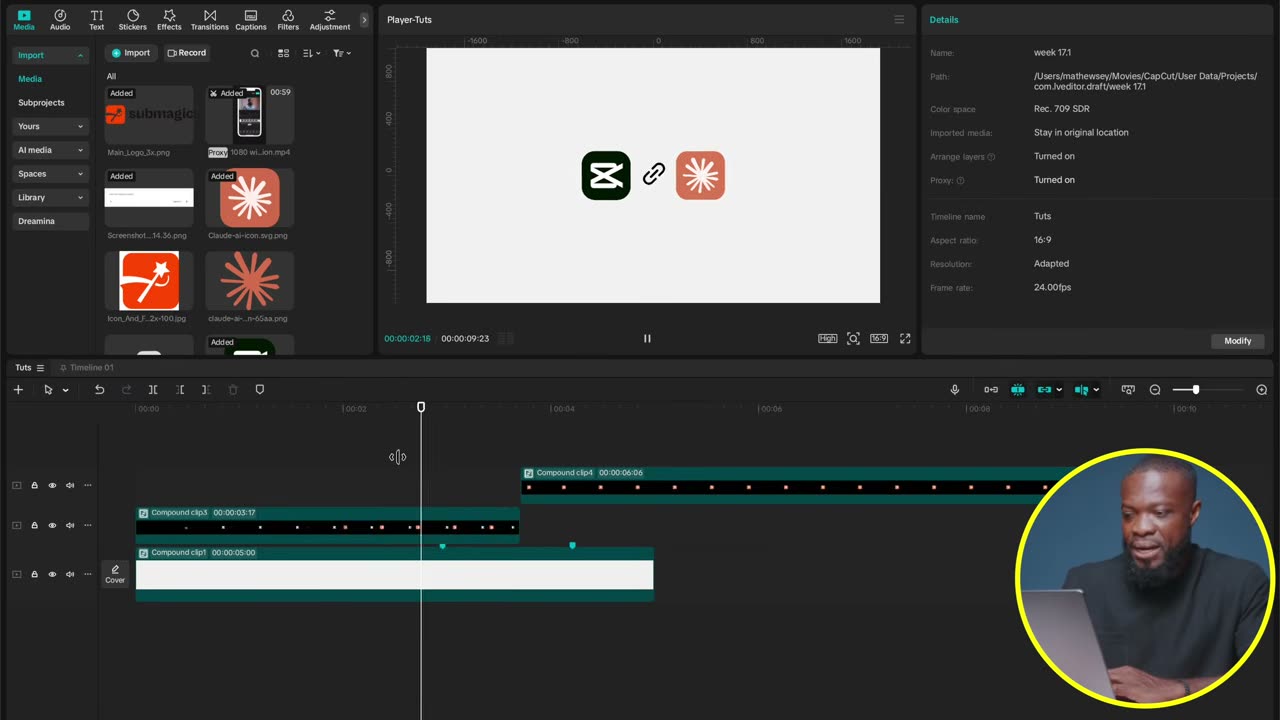Mute the Compound clip3 track
This screenshot has height=720, width=1280.
70,525
